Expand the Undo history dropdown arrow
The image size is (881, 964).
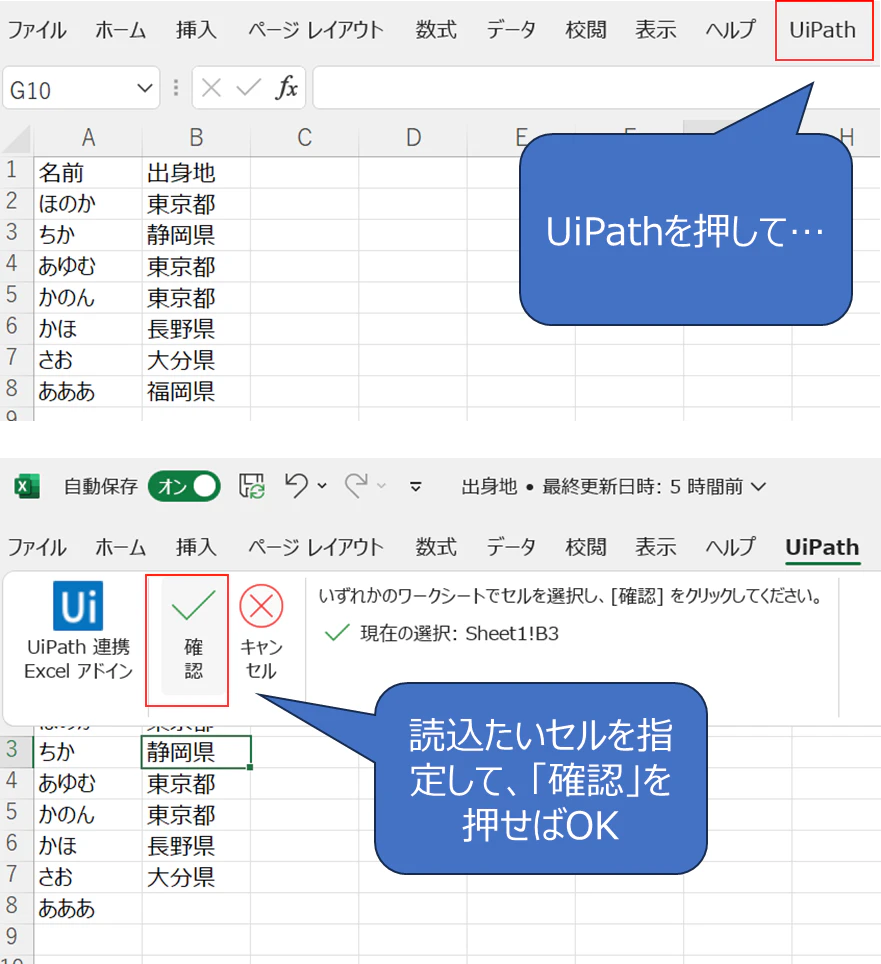coord(322,486)
